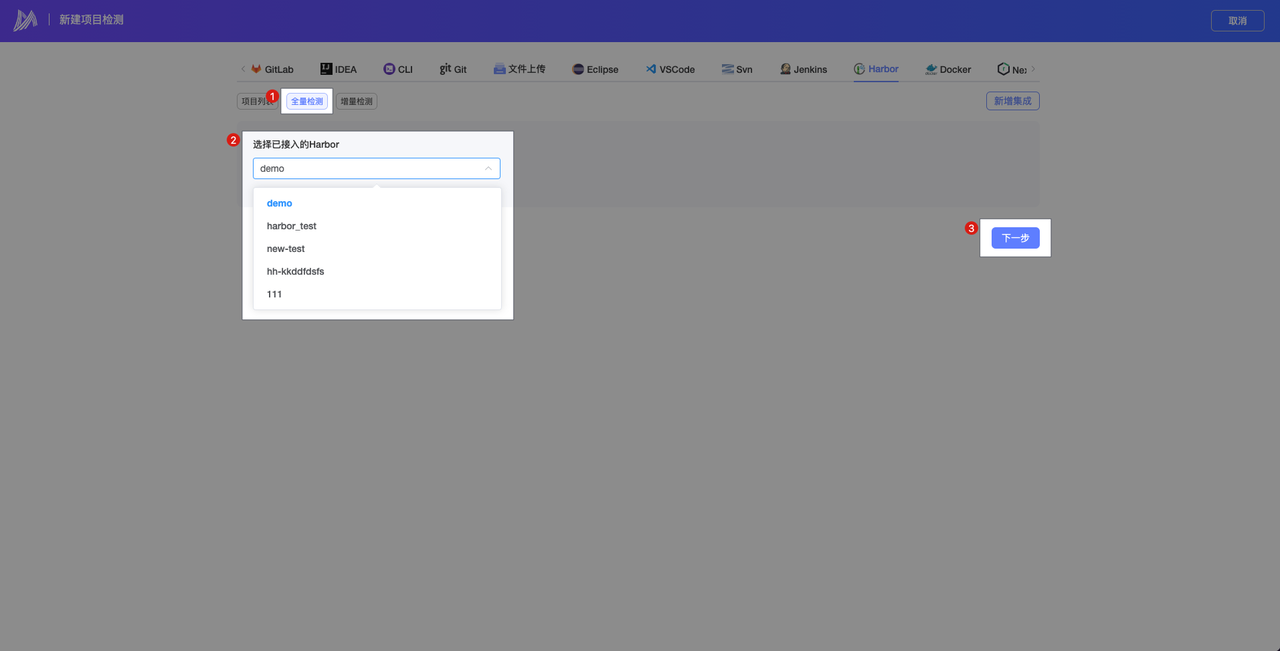Switch to 项目列表 view
The image size is (1280, 651).
point(255,101)
